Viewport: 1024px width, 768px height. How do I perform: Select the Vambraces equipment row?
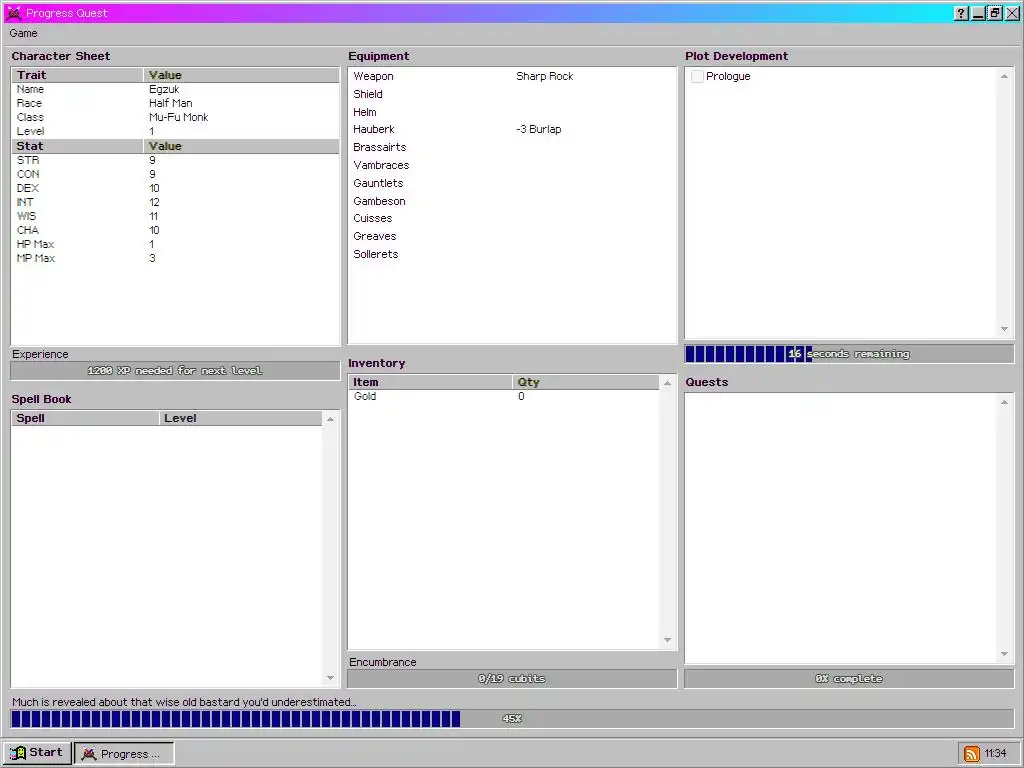tap(512, 165)
